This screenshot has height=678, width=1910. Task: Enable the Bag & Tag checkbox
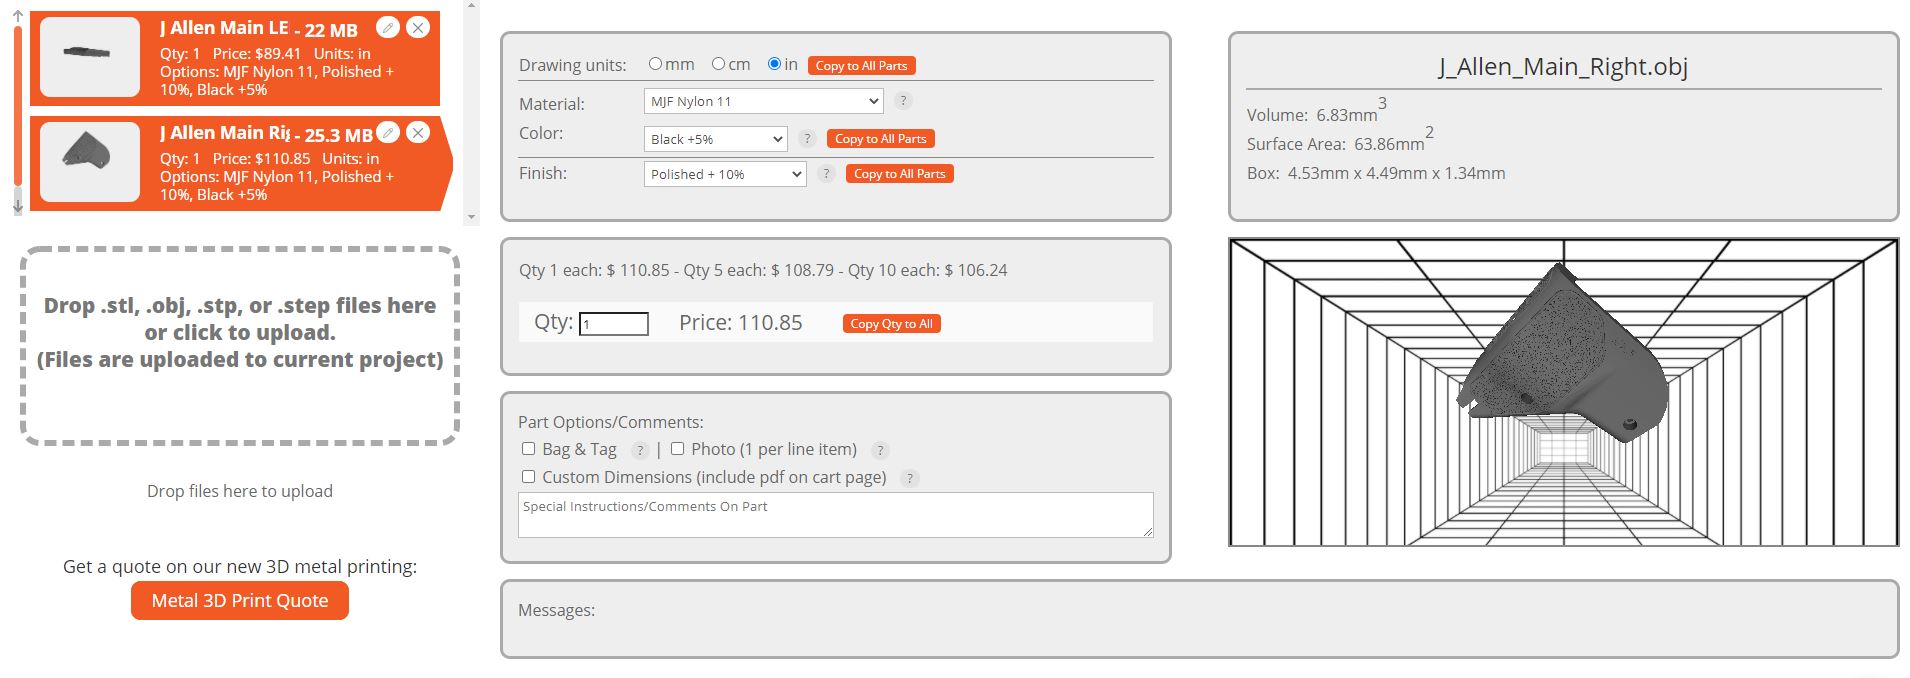(x=529, y=449)
